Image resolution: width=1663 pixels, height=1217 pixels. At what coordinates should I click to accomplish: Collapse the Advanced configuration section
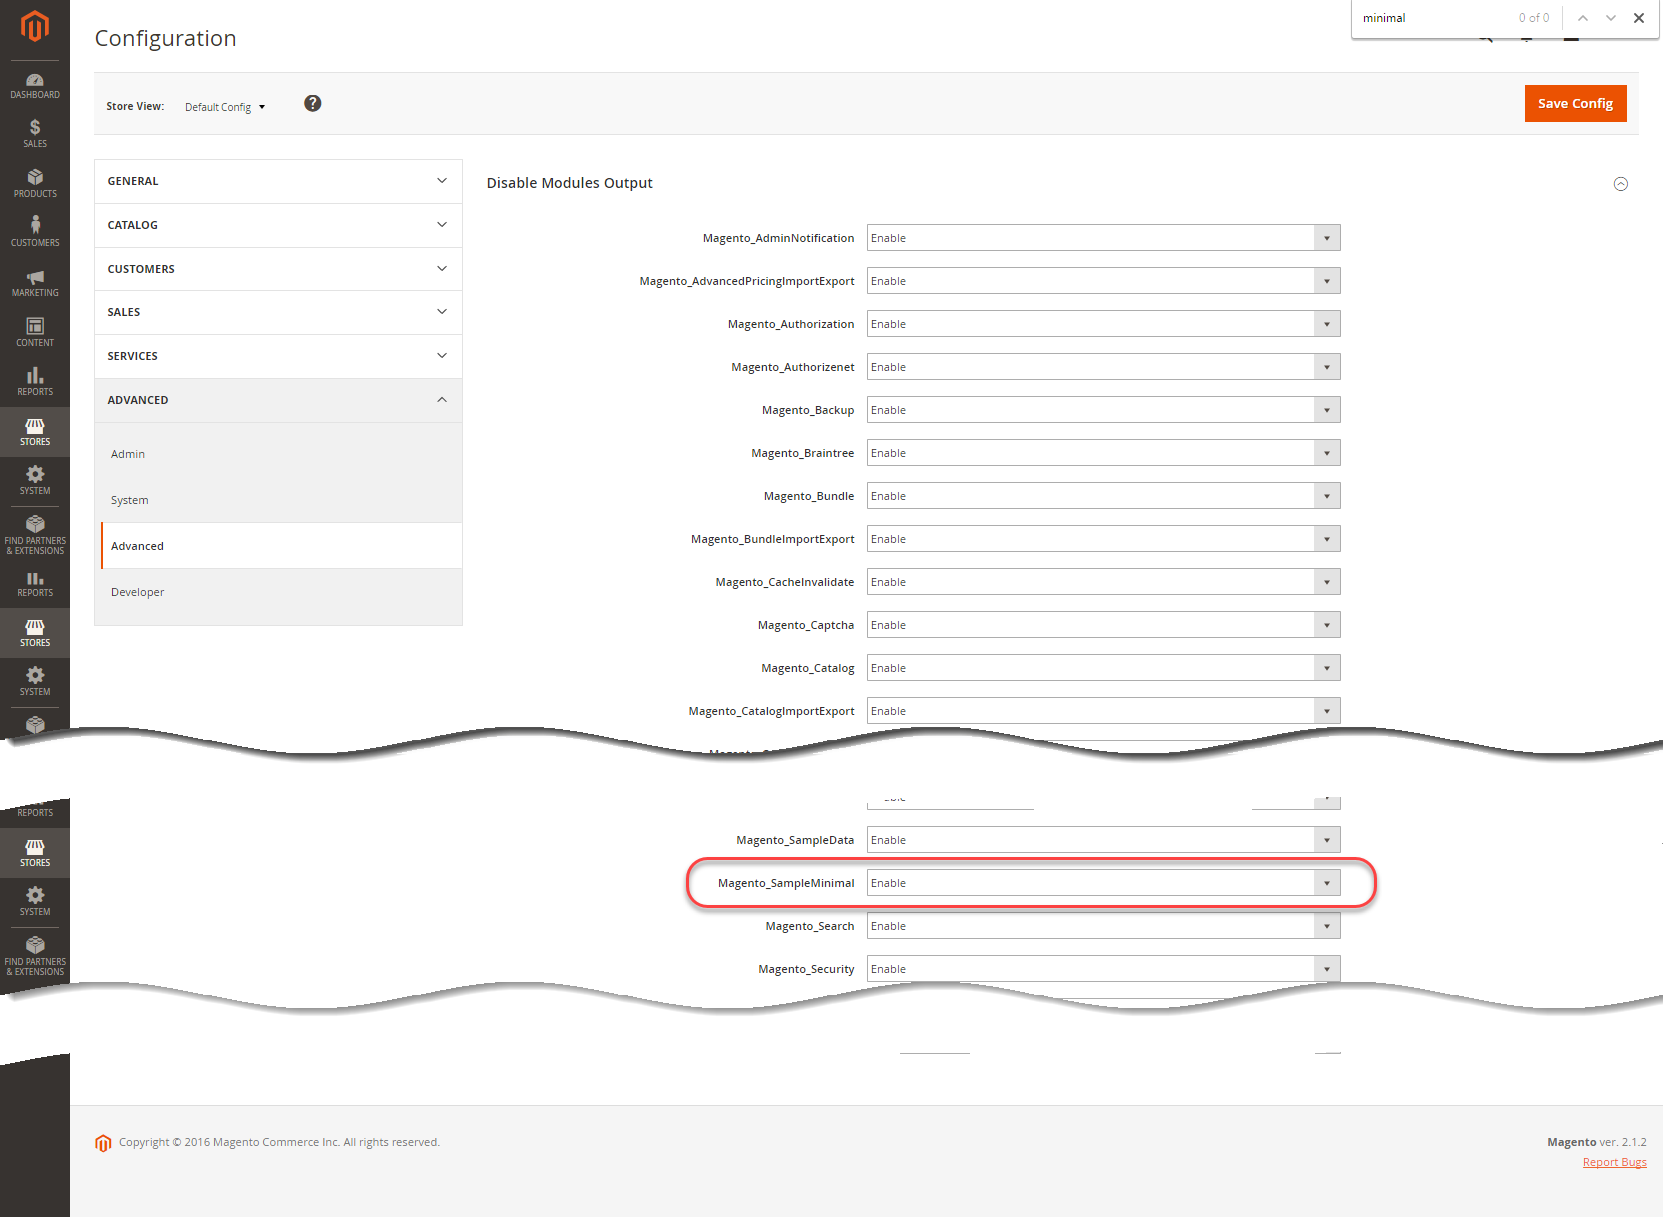tap(278, 400)
